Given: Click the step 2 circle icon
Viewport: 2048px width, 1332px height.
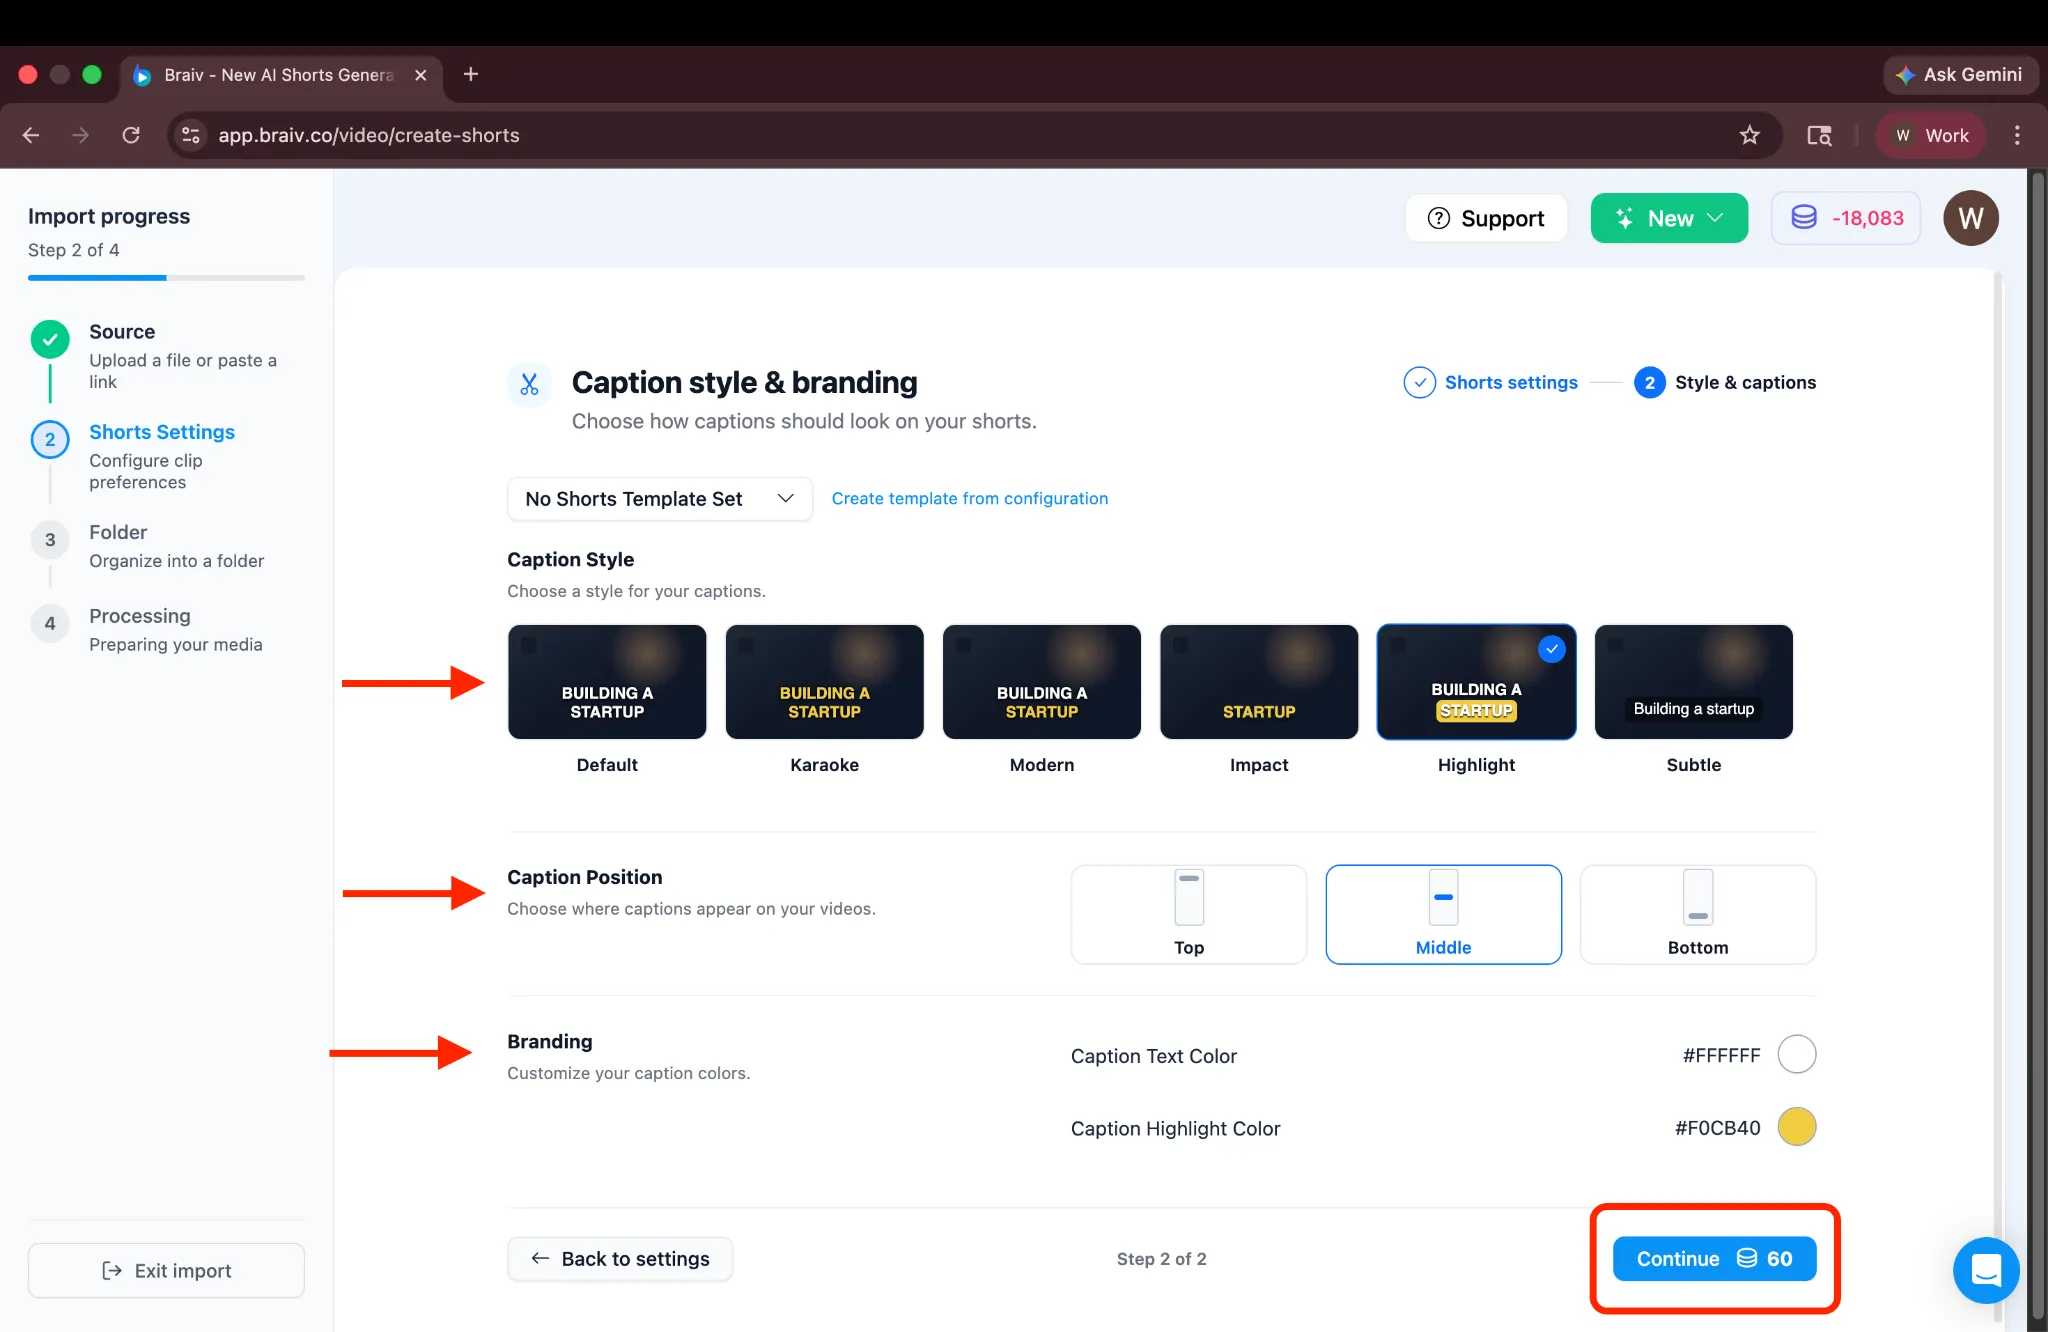Looking at the screenshot, I should (50, 440).
